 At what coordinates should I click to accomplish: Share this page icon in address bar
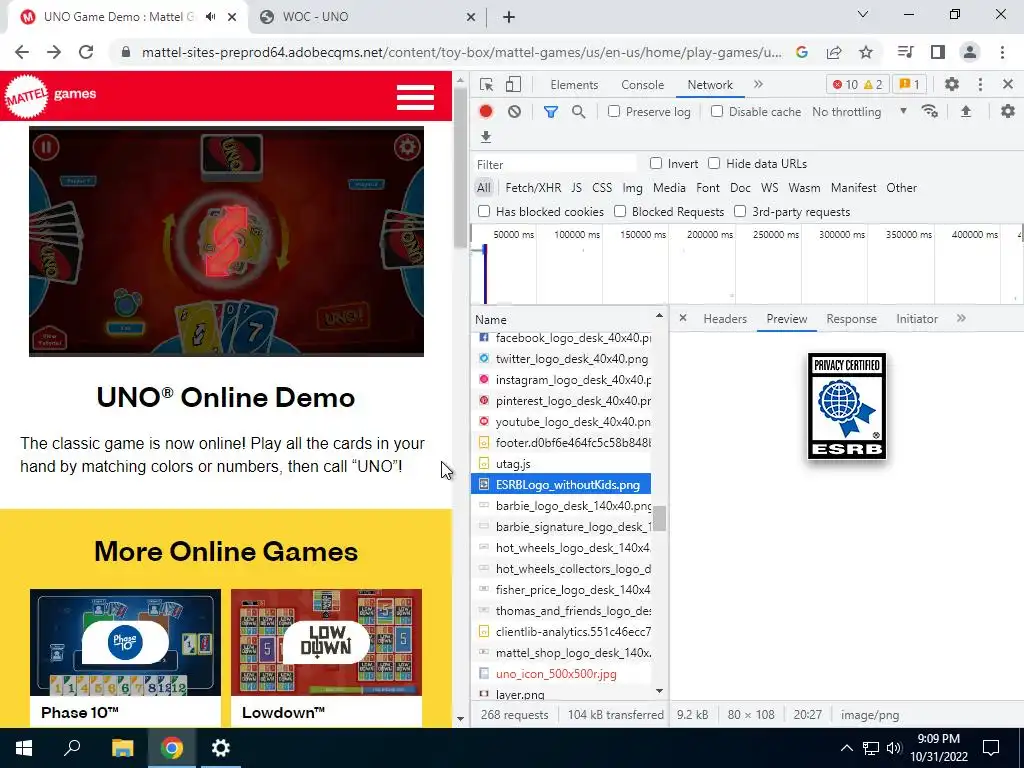834,52
